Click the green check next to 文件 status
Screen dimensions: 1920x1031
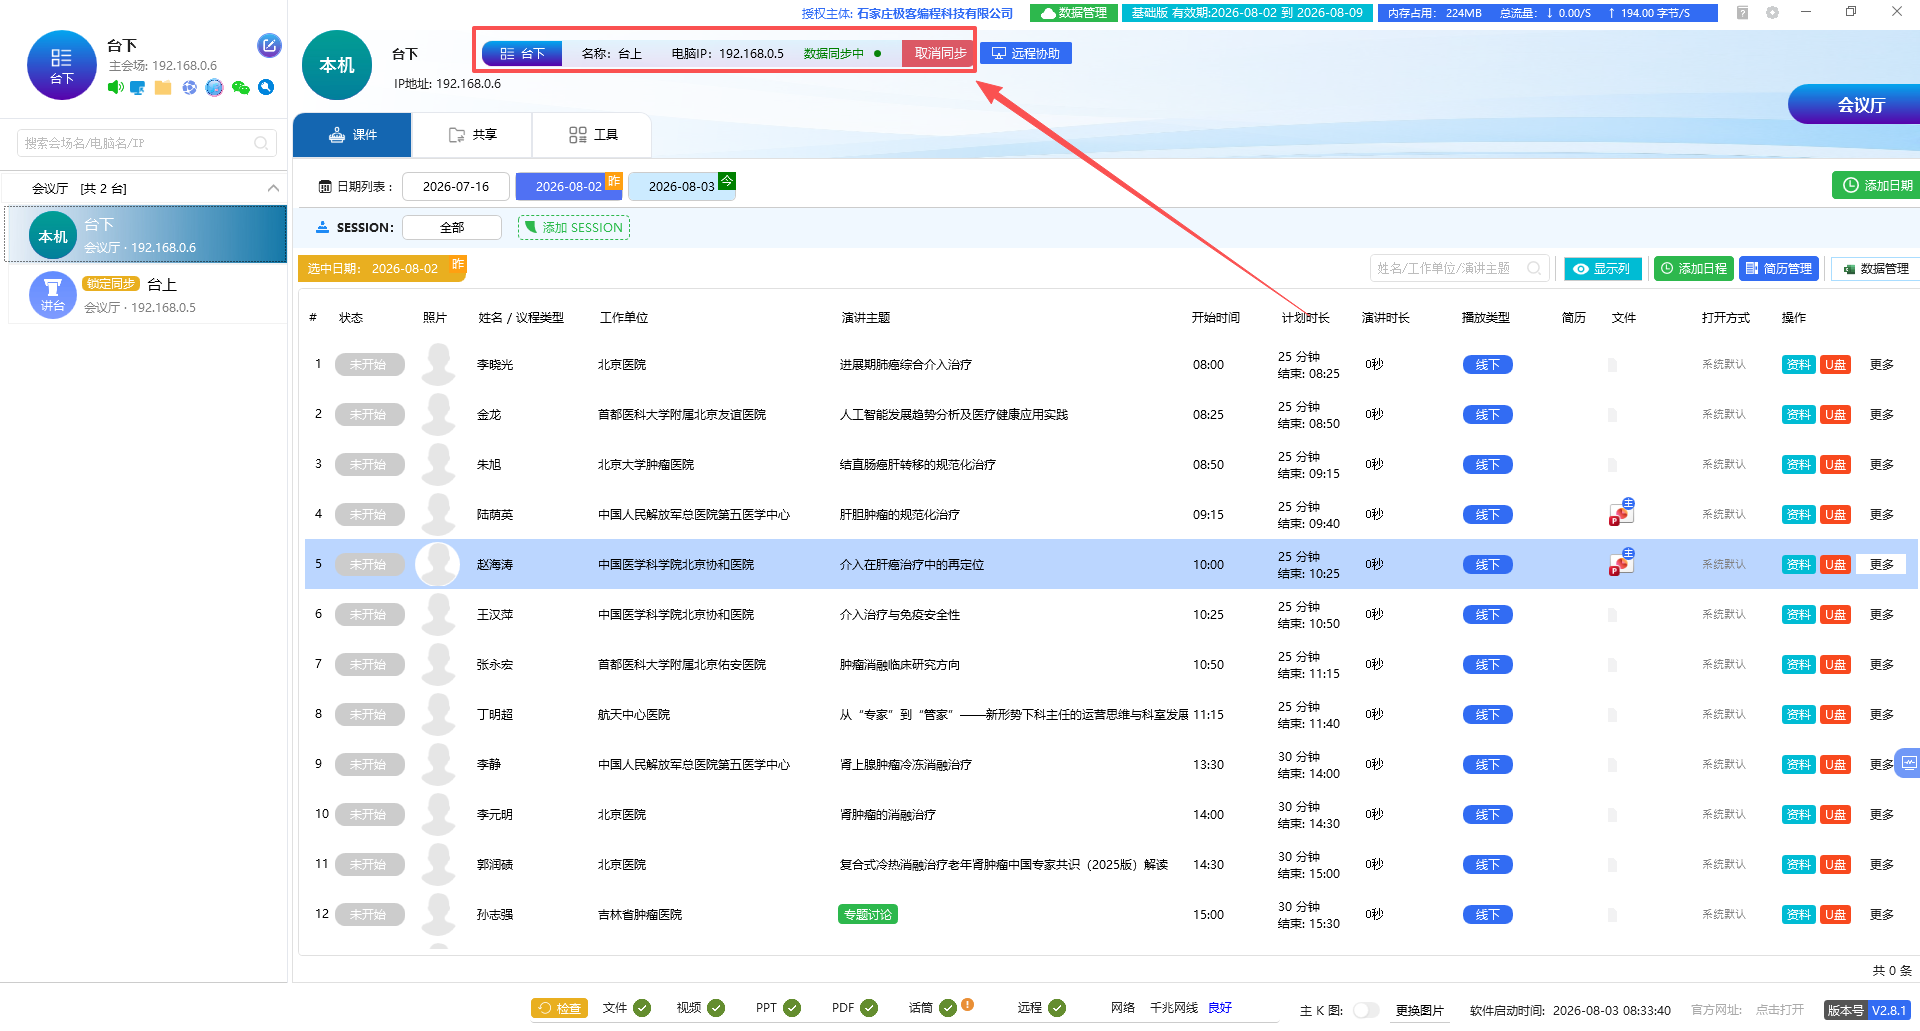point(642,1008)
